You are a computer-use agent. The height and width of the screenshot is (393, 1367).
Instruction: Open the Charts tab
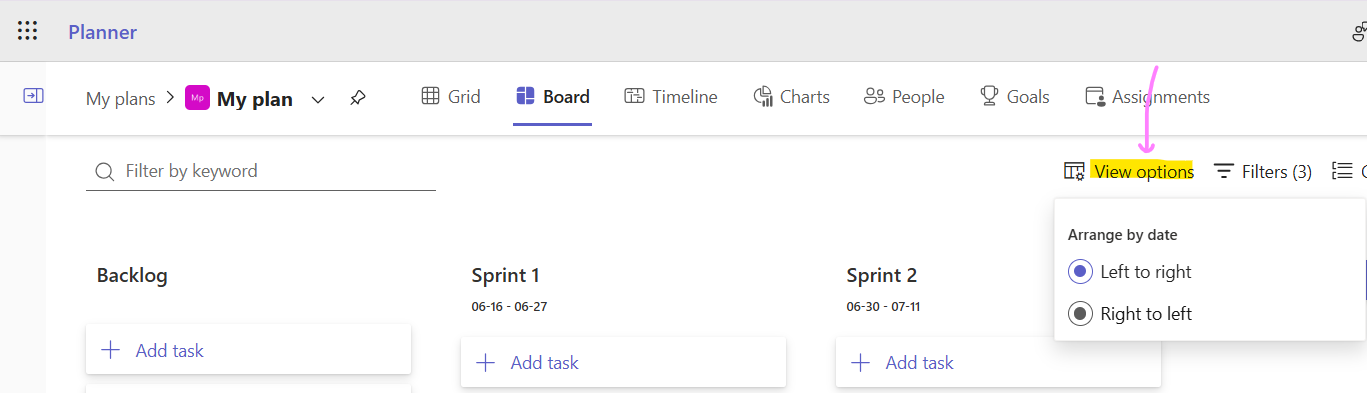[x=792, y=97]
